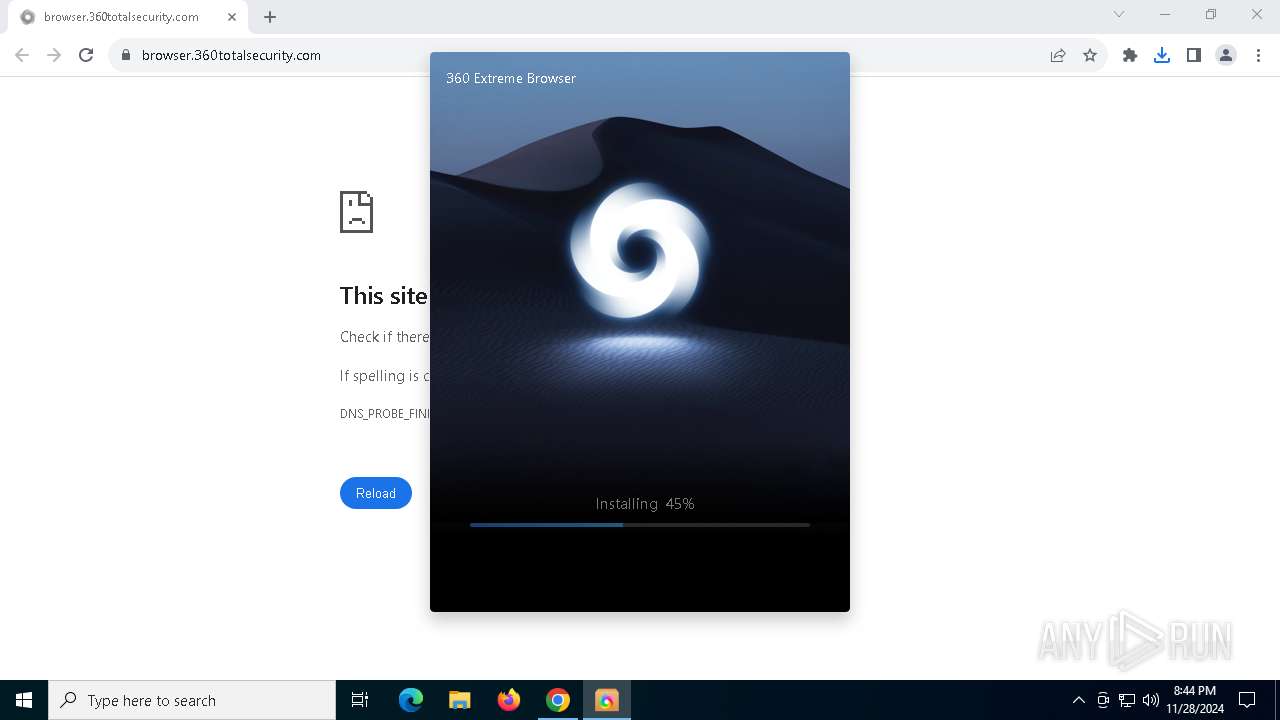Minimize the Chrome window
Viewport: 1280px width, 720px height.
1165,14
